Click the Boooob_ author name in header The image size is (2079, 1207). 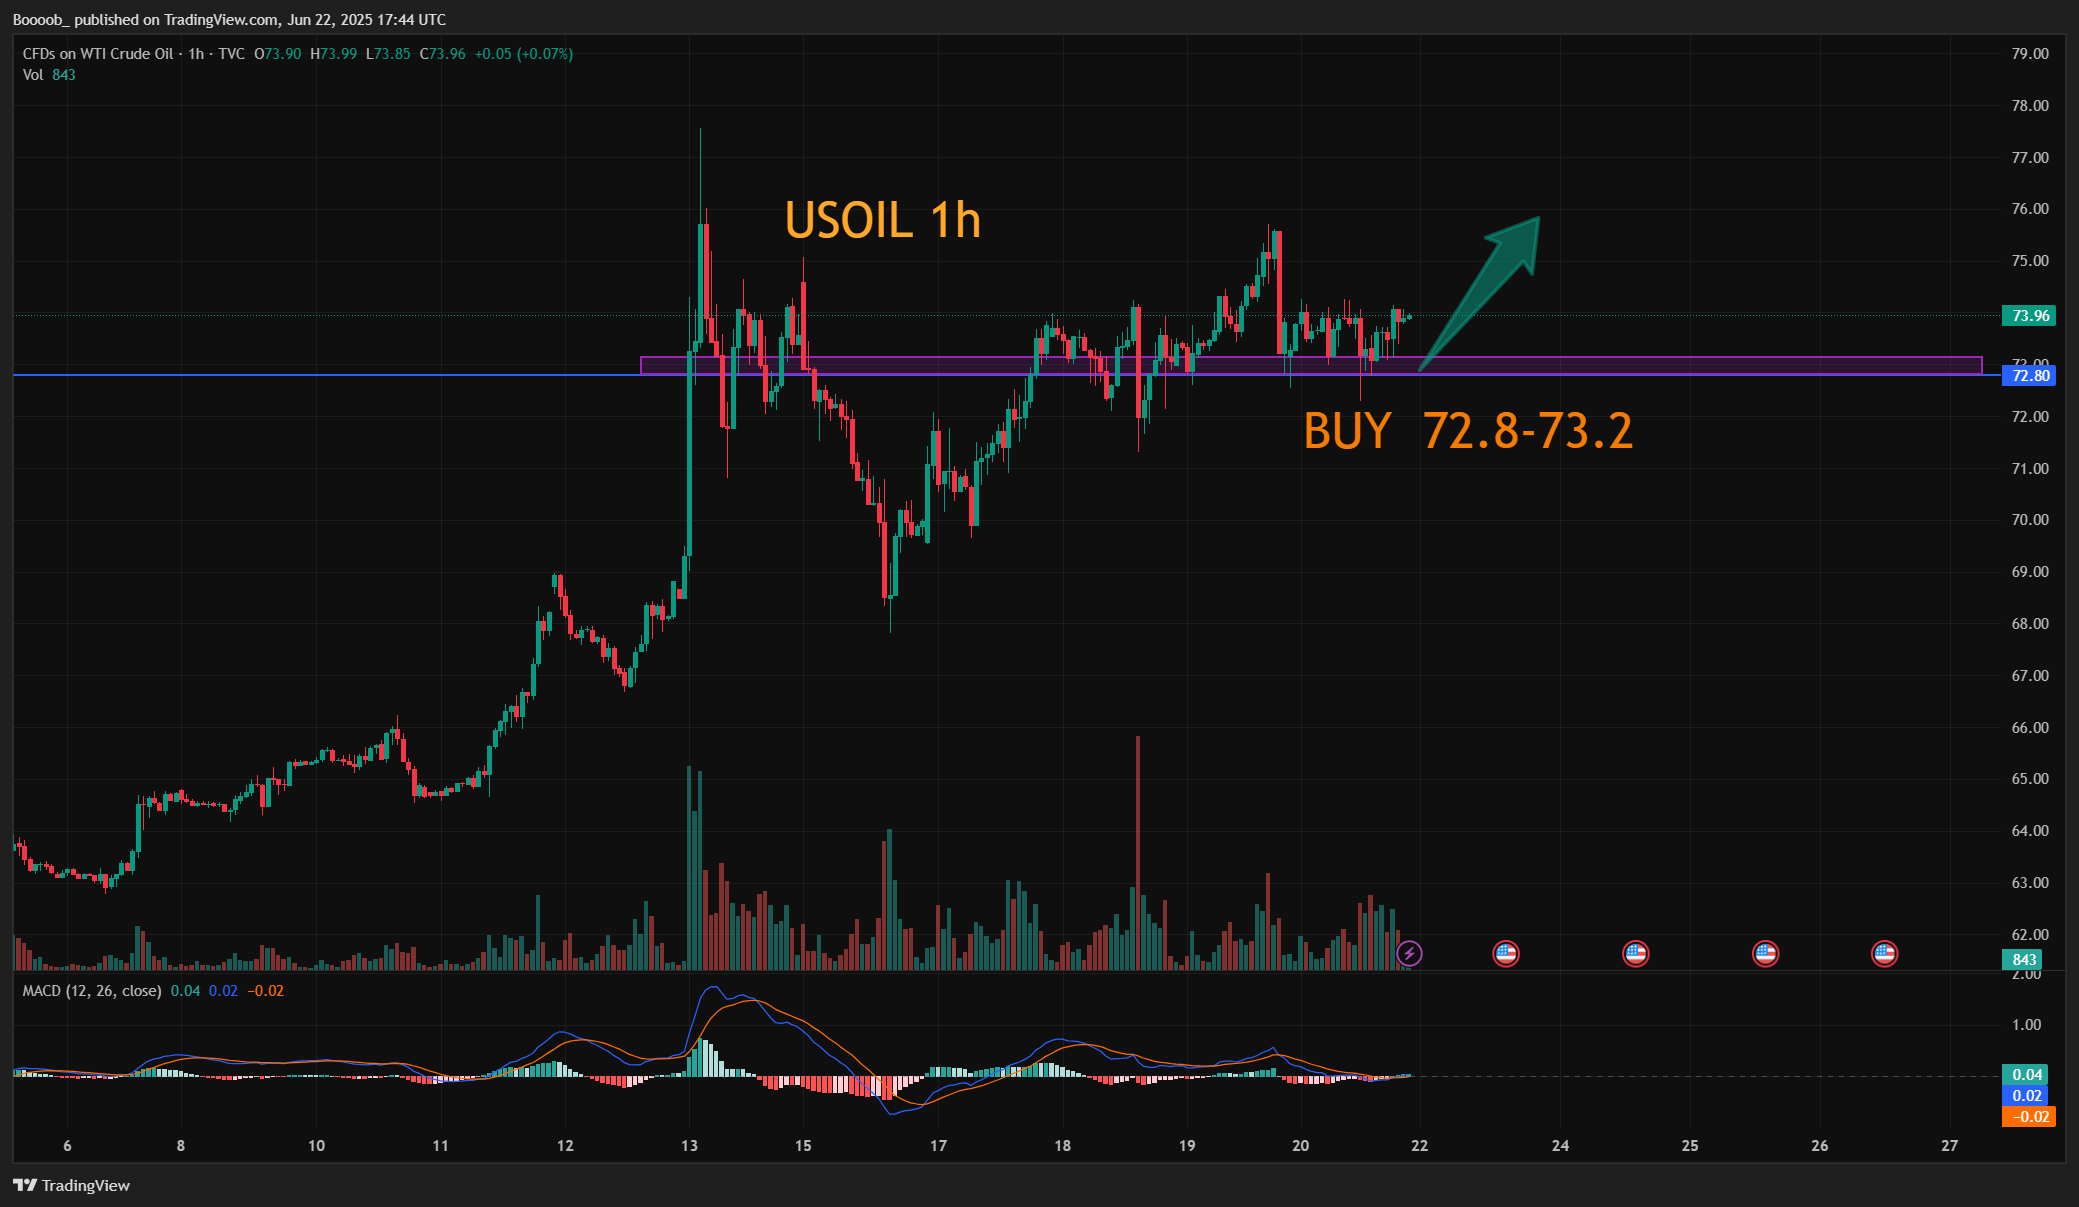(41, 20)
